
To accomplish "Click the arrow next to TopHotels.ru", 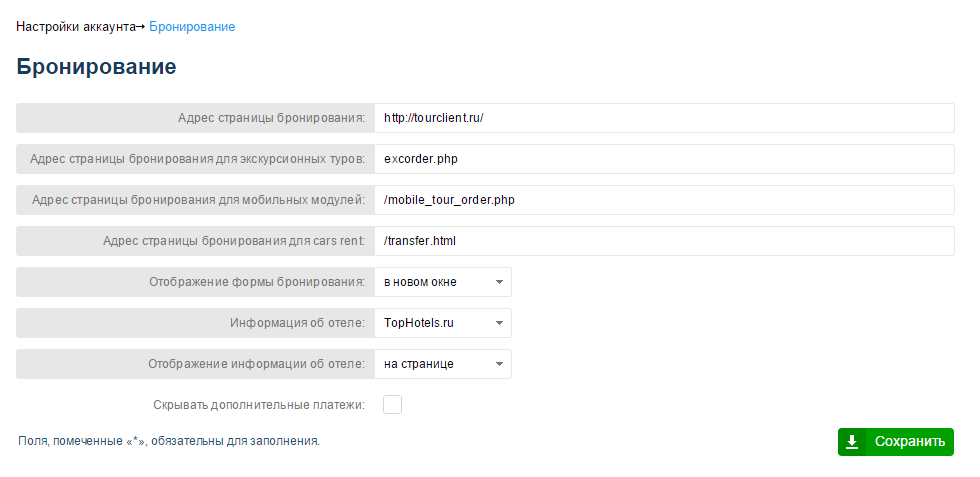I will click(499, 323).
